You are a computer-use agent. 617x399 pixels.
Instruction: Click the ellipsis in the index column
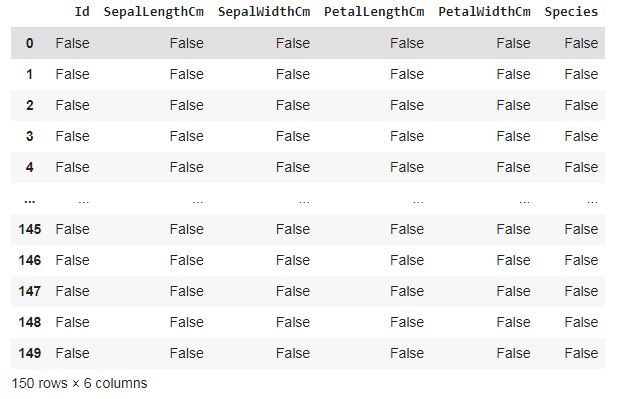pos(30,201)
